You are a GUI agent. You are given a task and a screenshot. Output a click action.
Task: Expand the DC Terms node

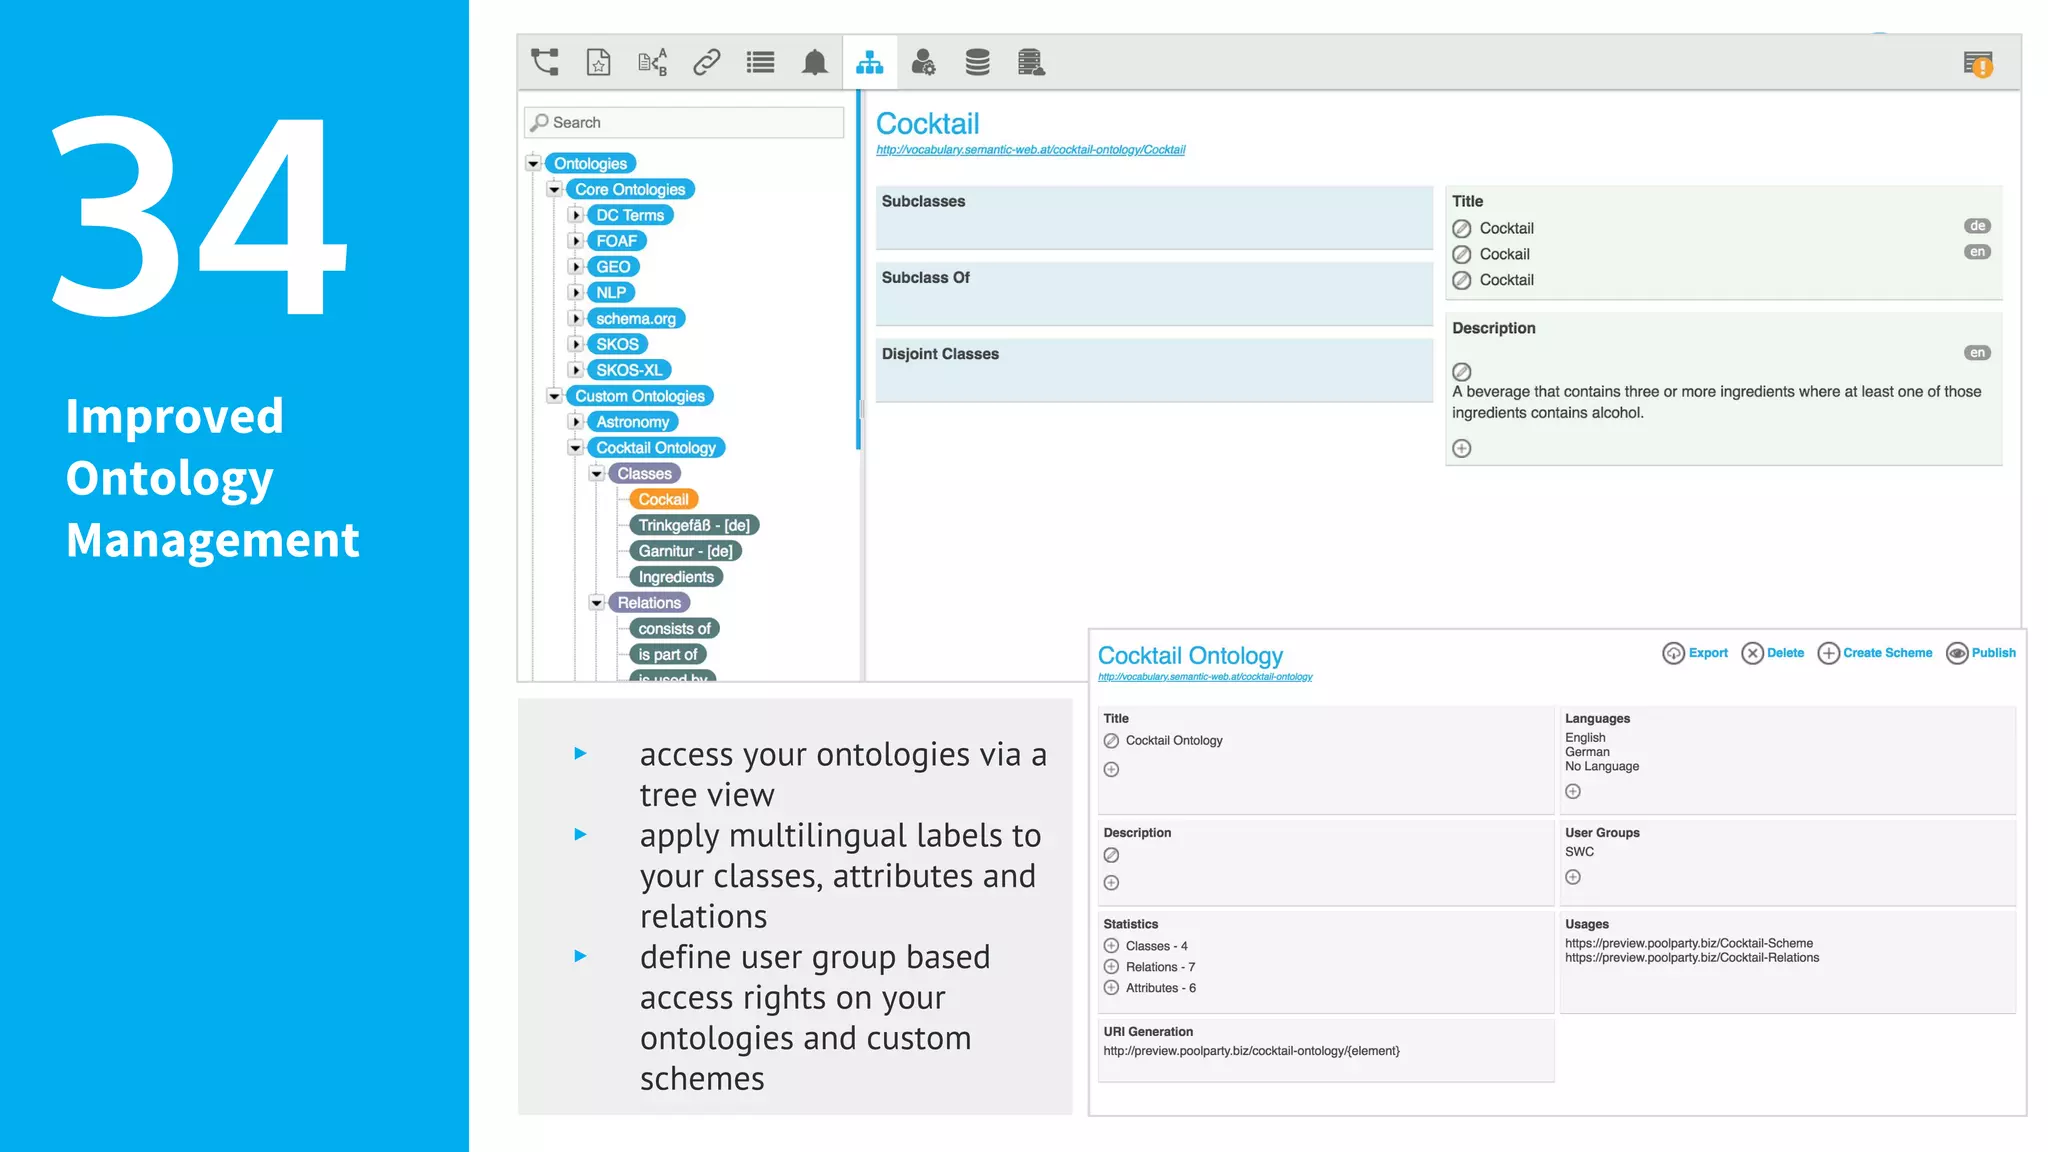point(576,215)
